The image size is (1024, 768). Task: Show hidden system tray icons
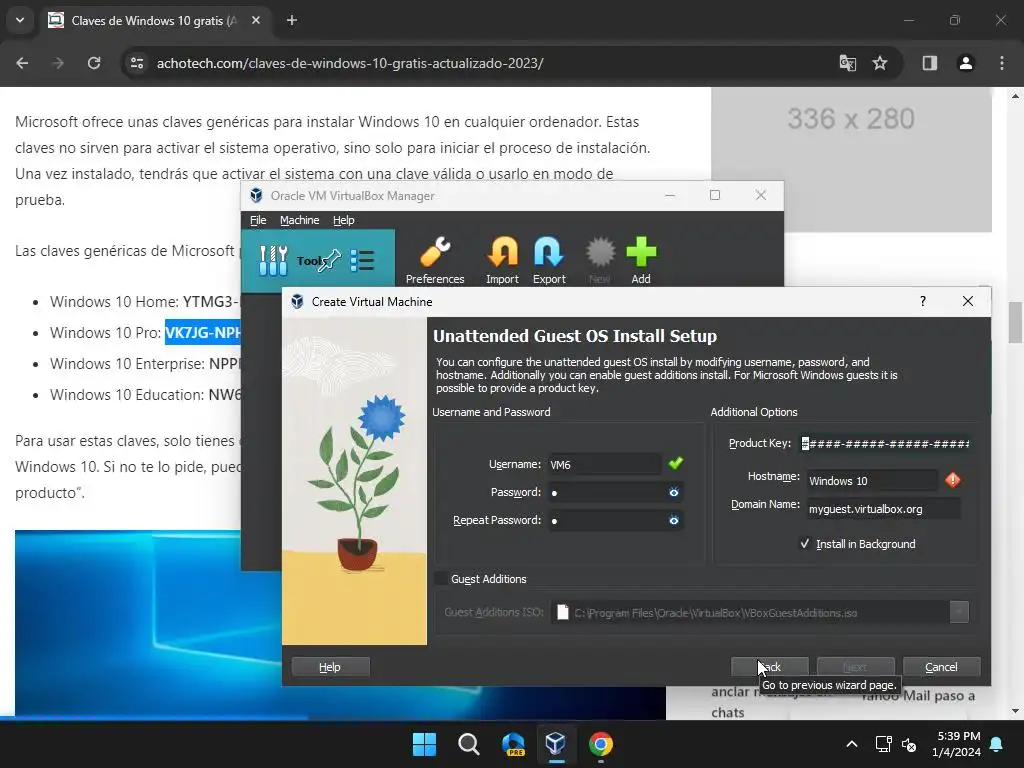[852, 744]
